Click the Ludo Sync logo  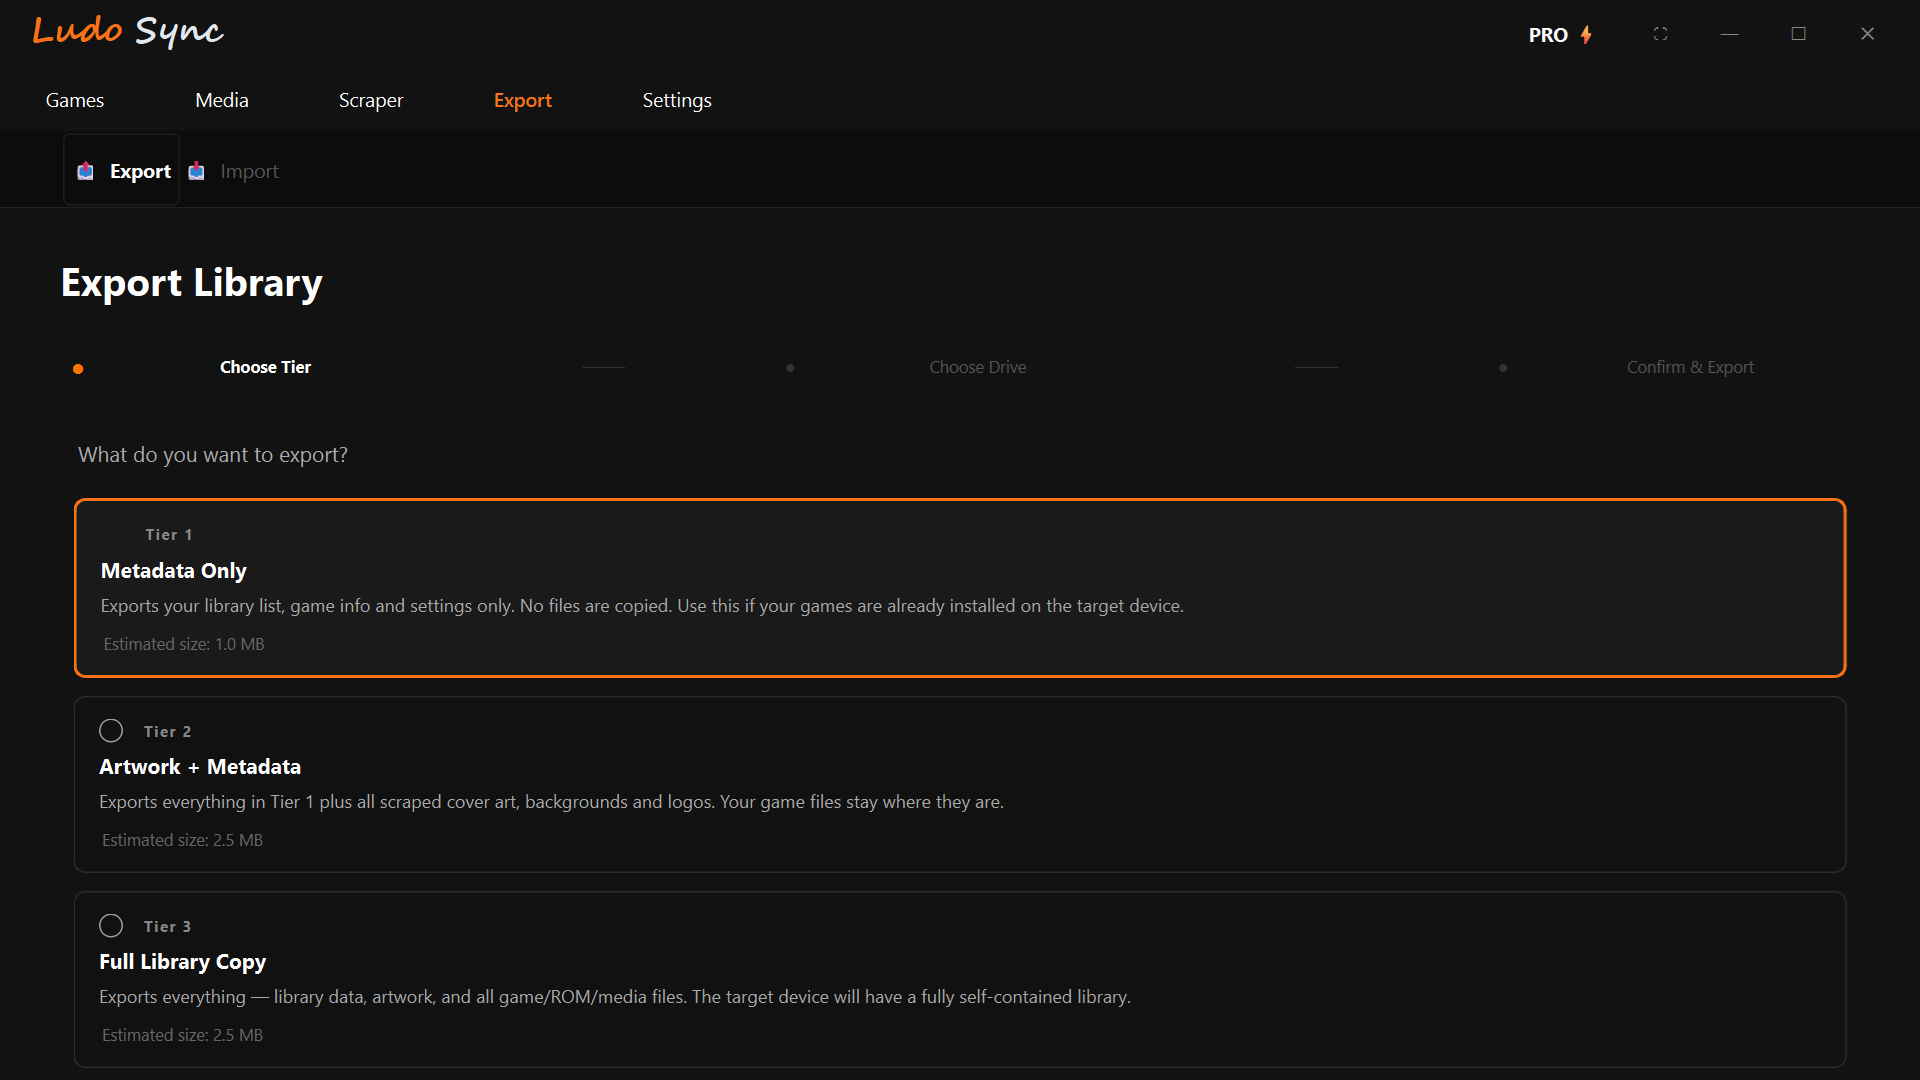click(x=127, y=31)
